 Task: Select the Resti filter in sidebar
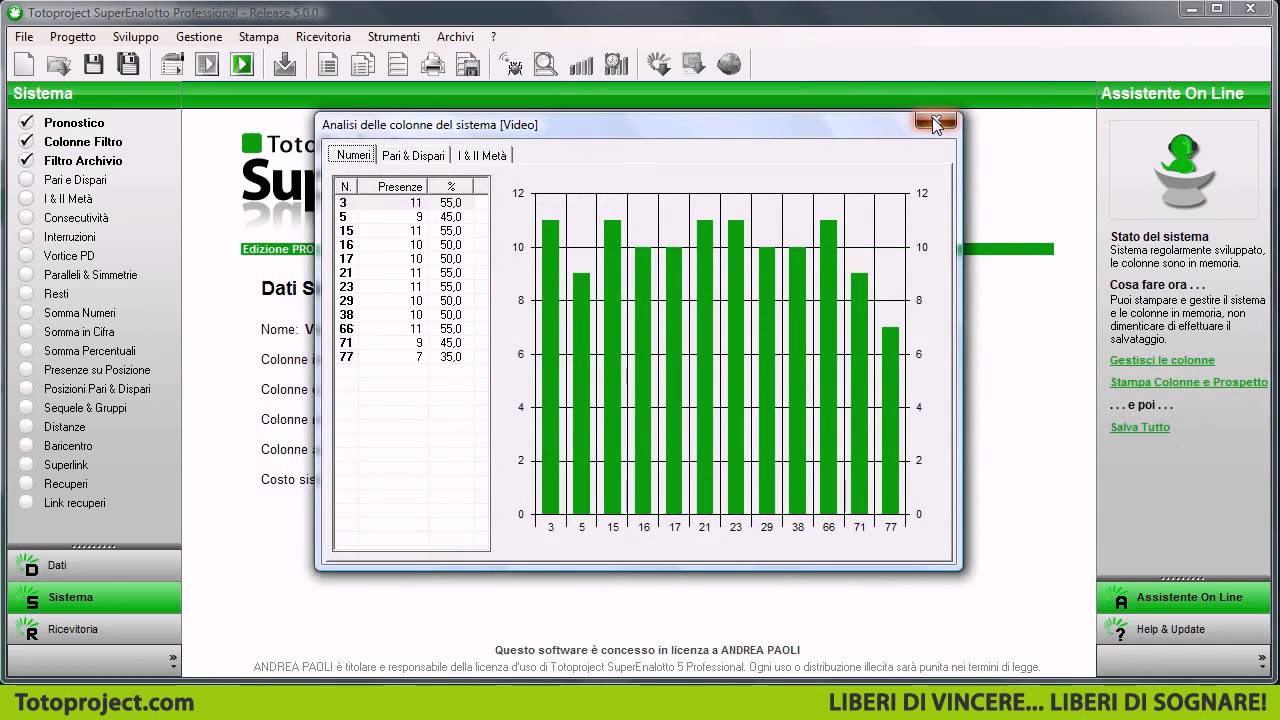[56, 294]
